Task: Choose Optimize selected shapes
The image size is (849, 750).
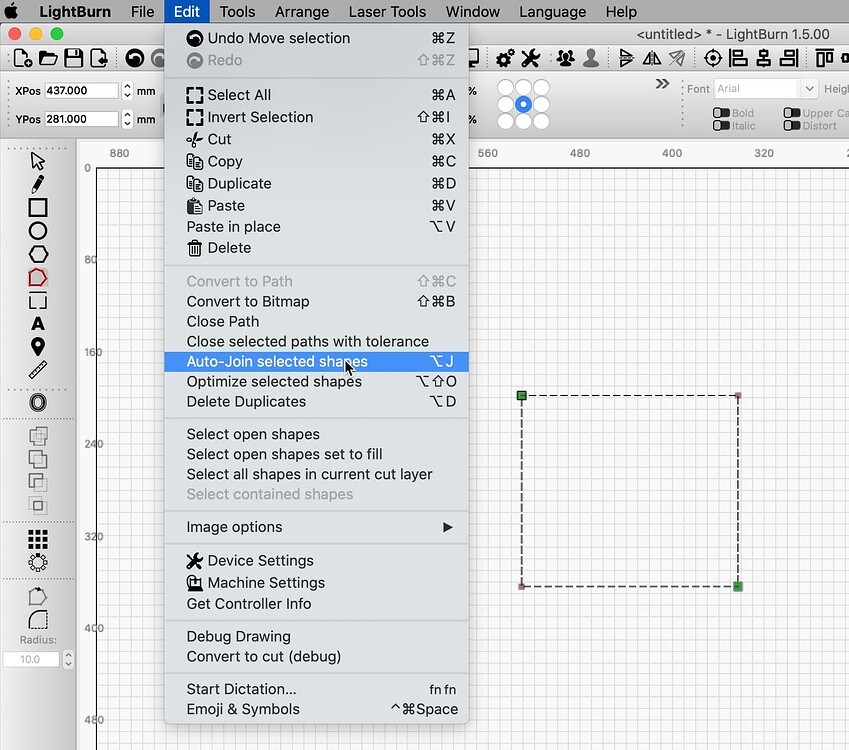Action: (316, 381)
